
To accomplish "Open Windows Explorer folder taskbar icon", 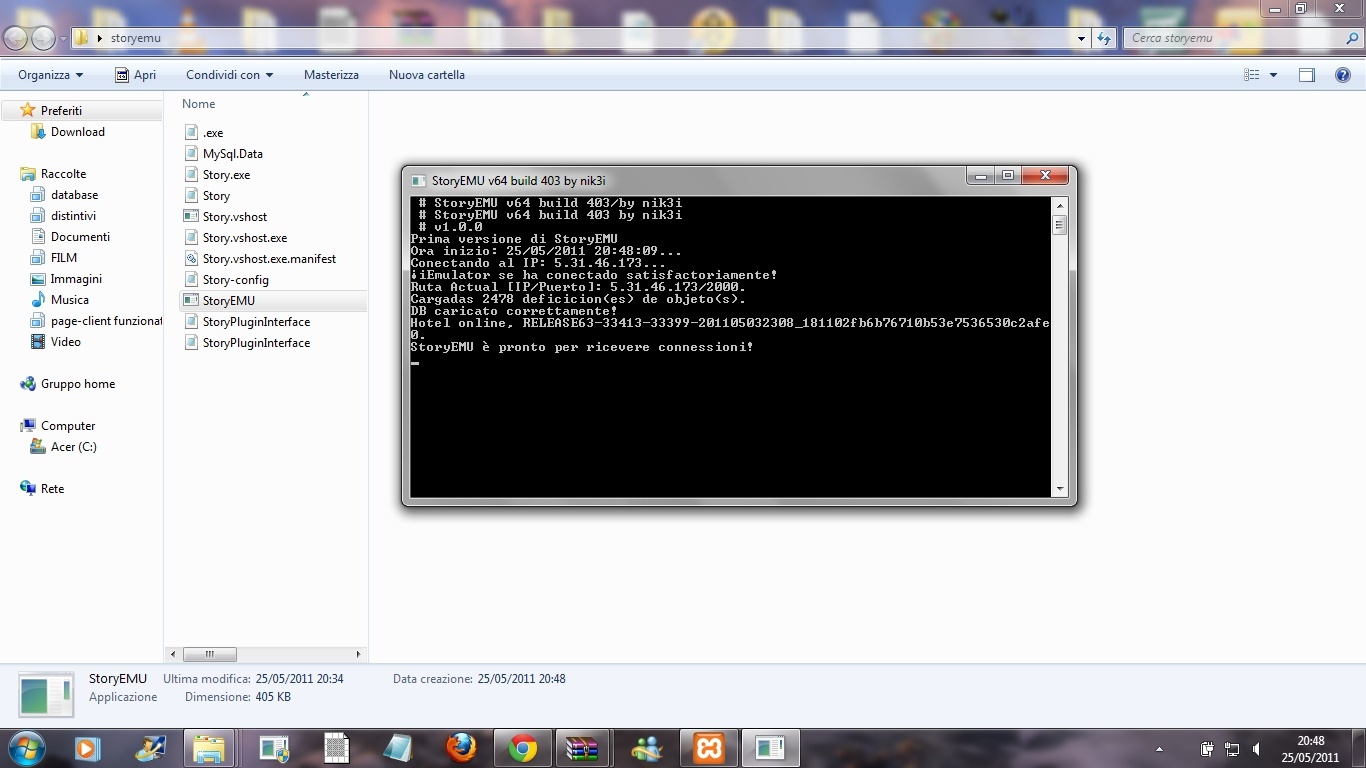I will [x=209, y=748].
